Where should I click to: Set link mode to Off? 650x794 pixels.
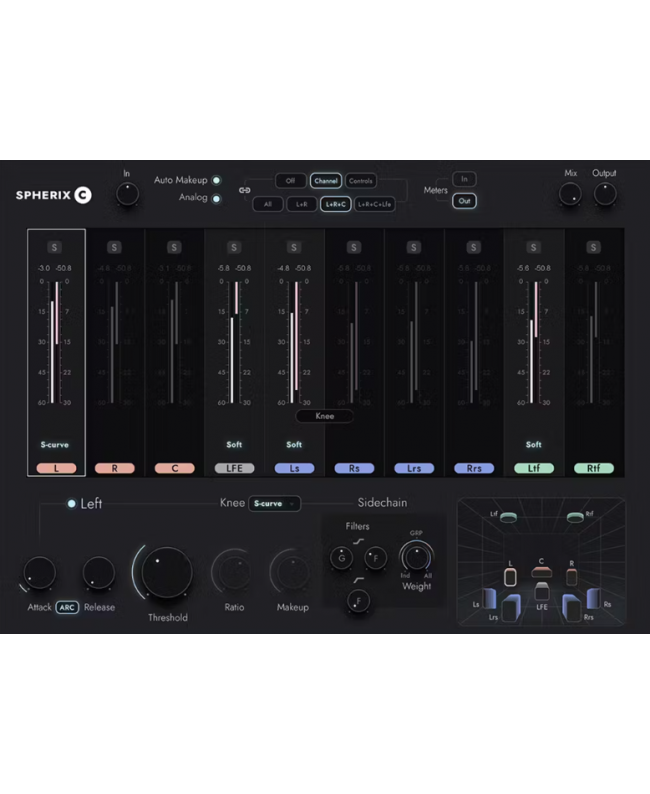(x=290, y=181)
